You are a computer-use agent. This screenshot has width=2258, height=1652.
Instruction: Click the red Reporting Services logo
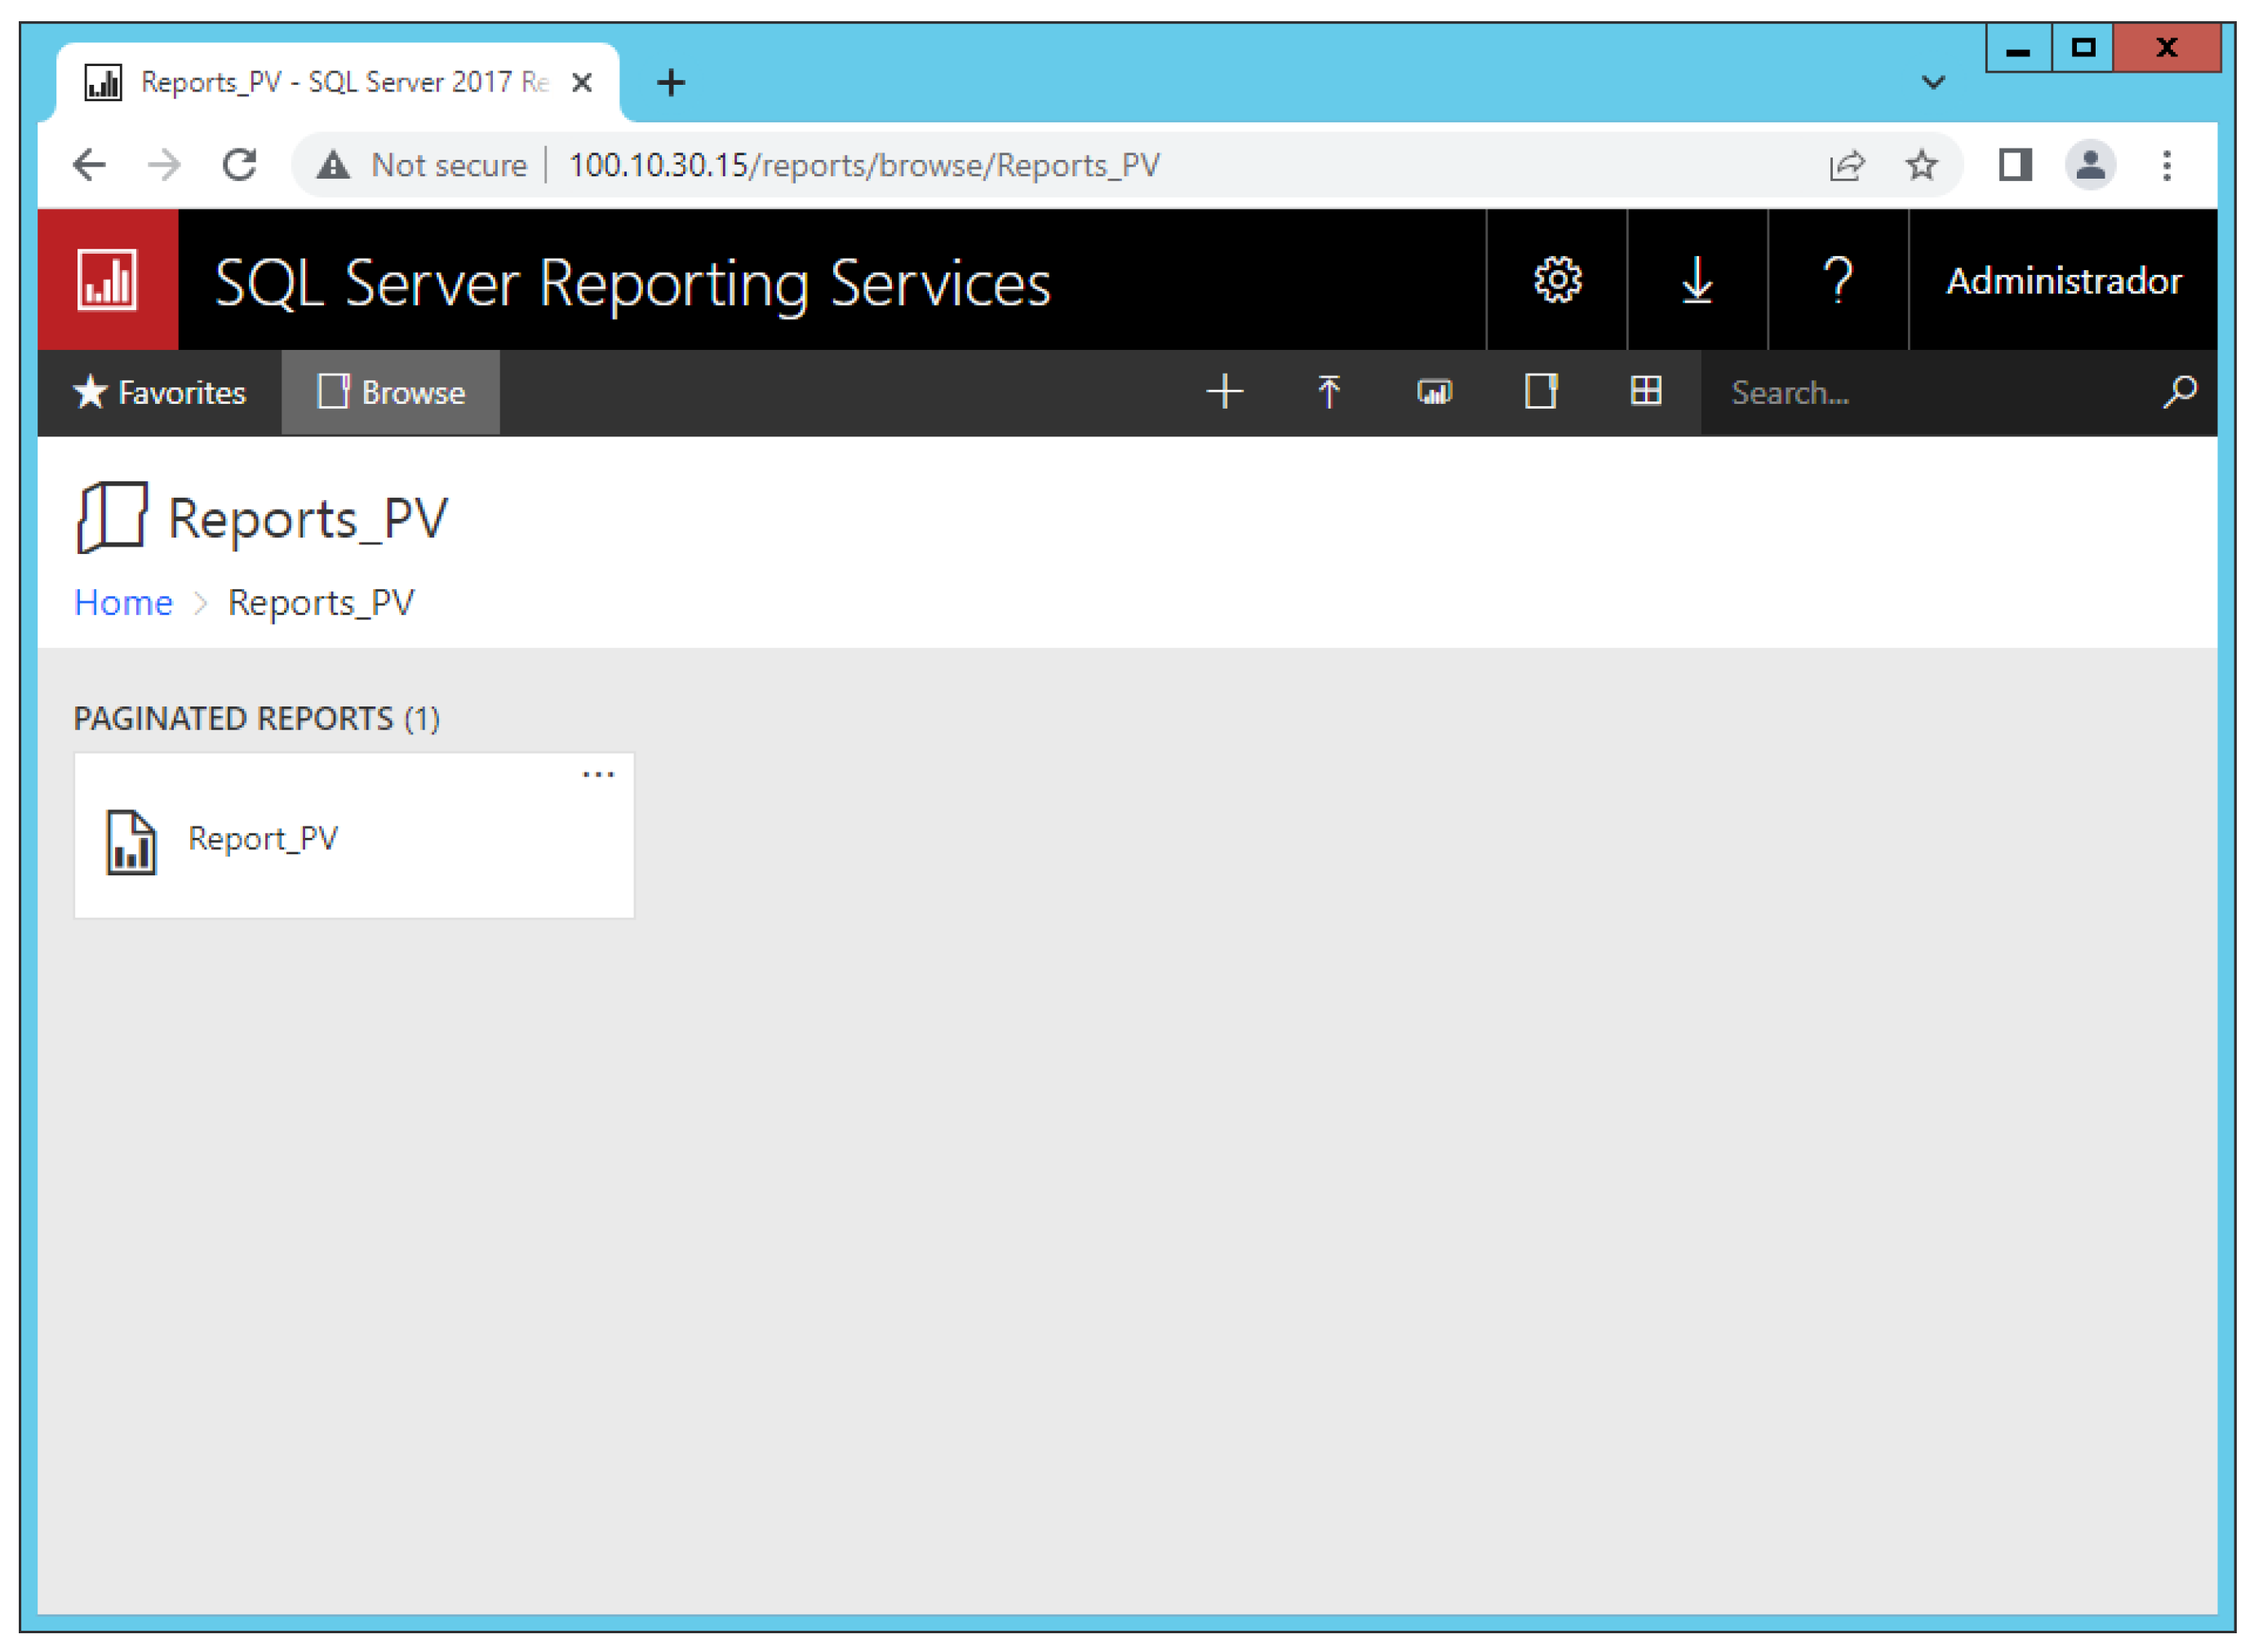tap(108, 280)
